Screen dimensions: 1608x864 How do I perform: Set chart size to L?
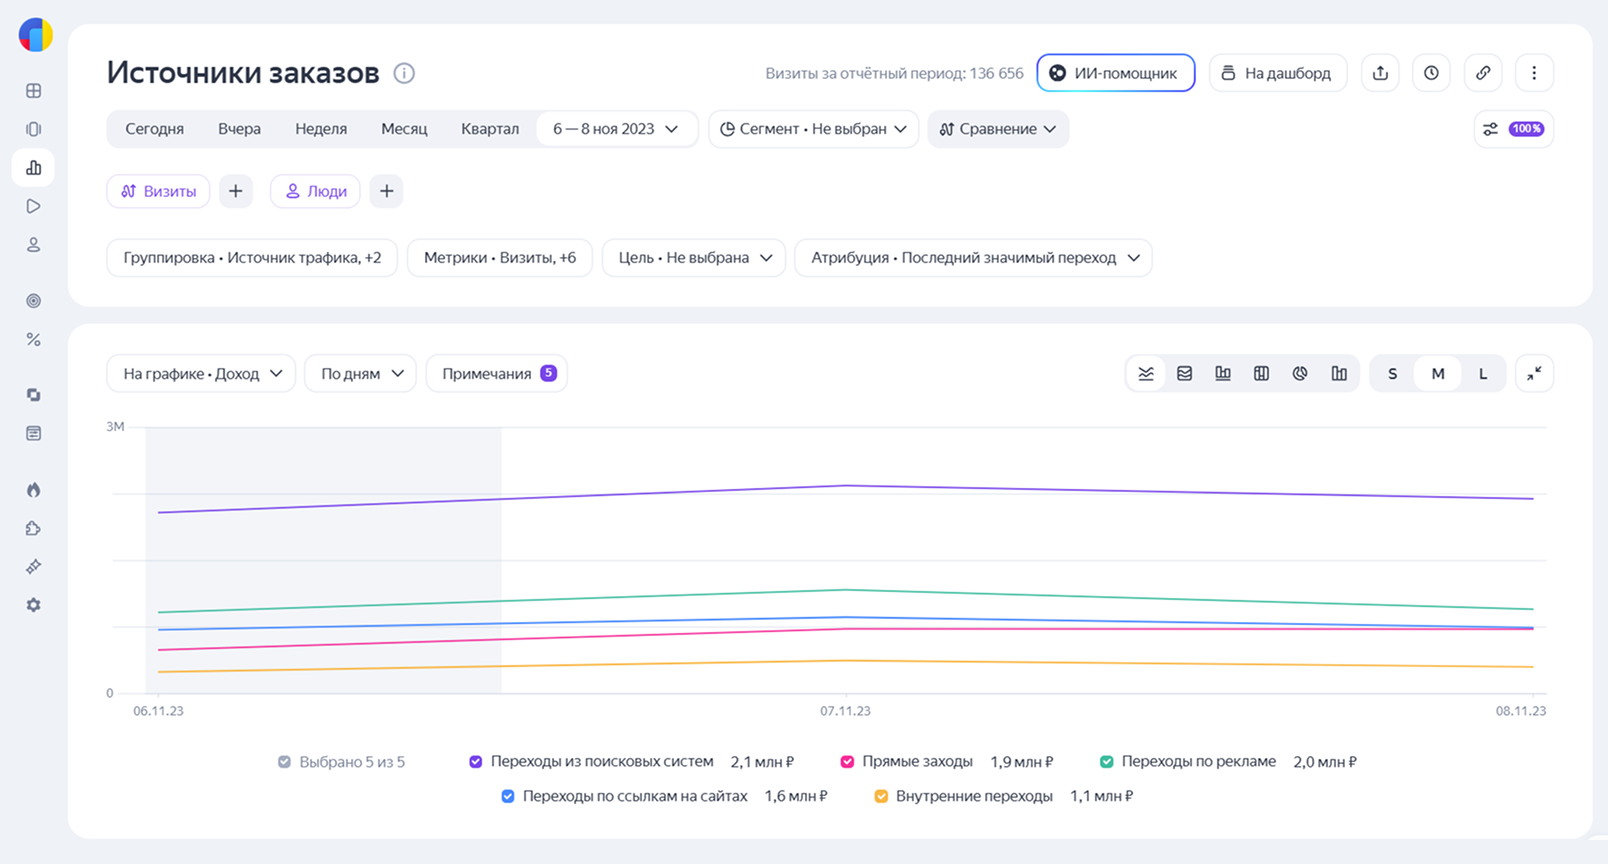tap(1483, 374)
